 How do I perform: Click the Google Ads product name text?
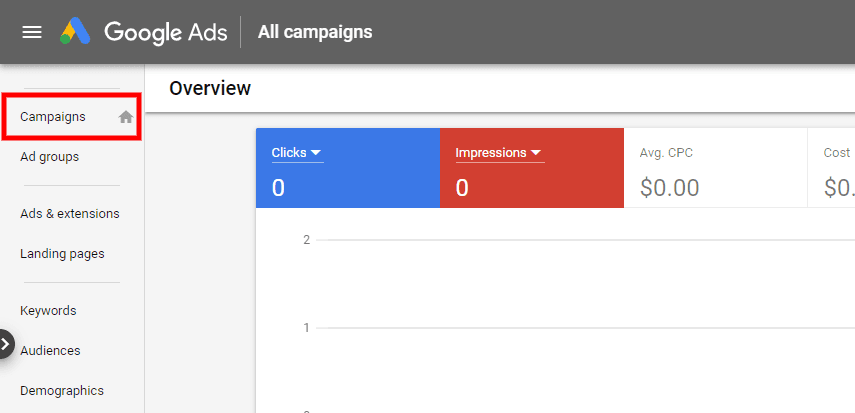[164, 32]
